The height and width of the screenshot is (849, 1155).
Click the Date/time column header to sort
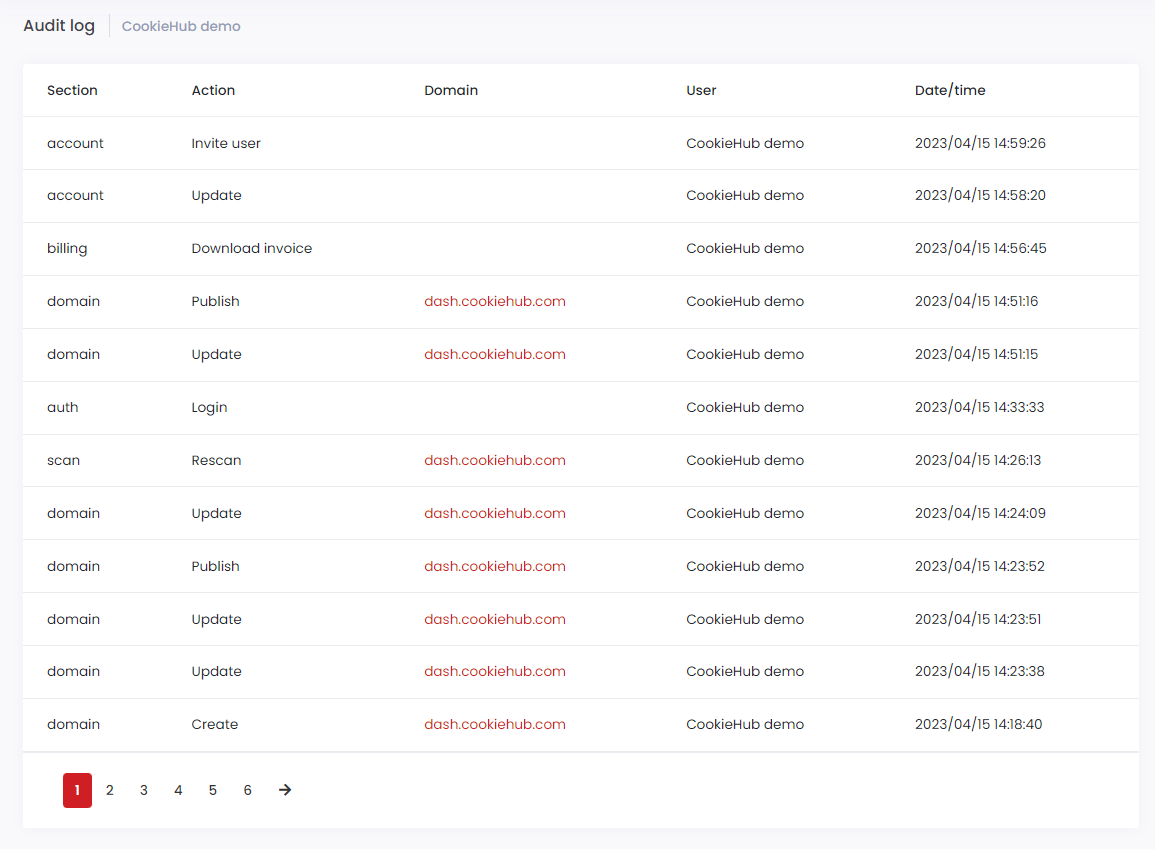pyautogui.click(x=949, y=90)
